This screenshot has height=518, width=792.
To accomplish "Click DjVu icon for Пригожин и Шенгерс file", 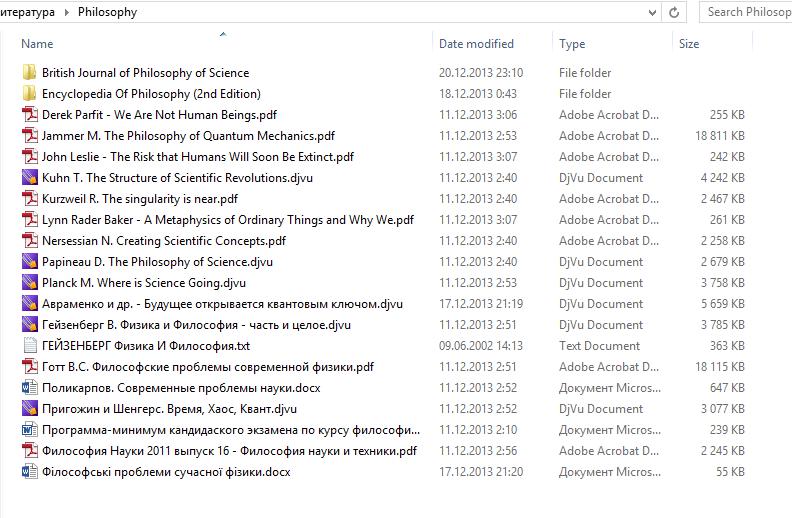I will coord(30,409).
